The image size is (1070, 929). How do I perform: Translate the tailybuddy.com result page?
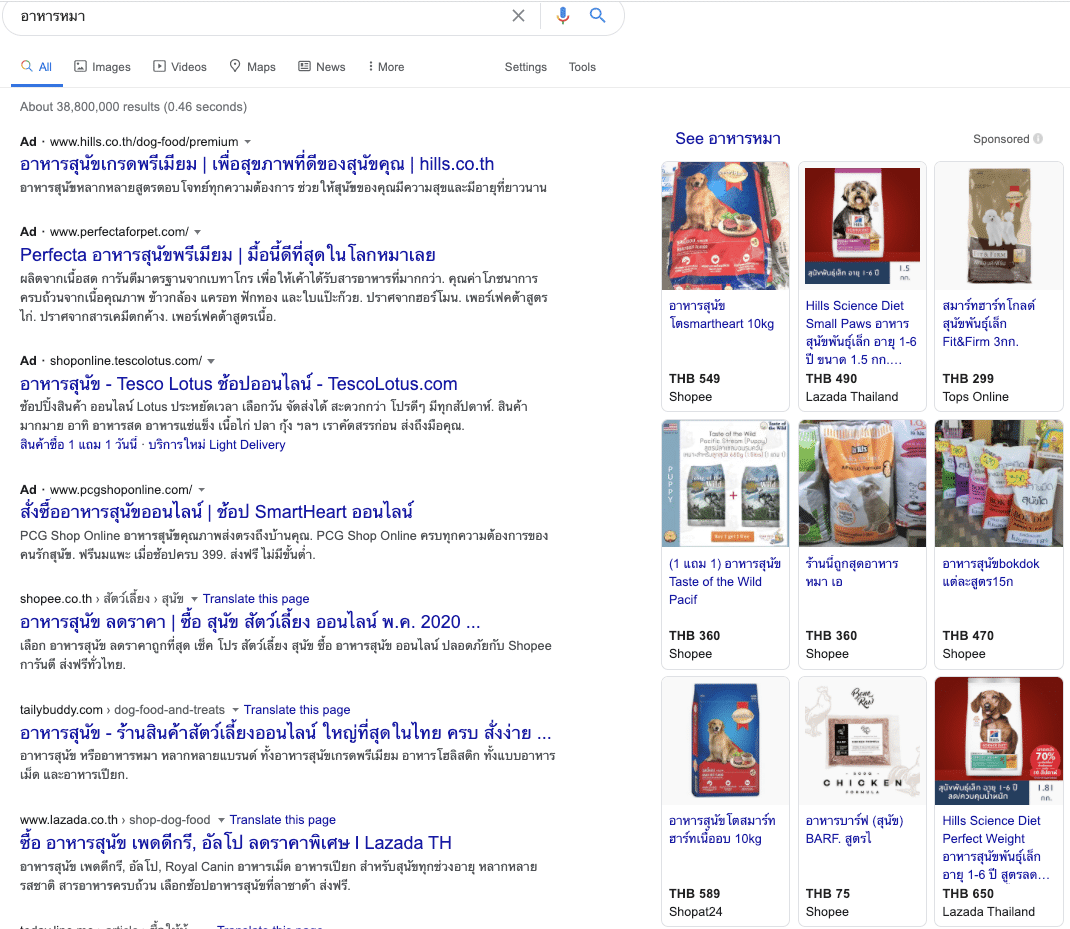[297, 710]
